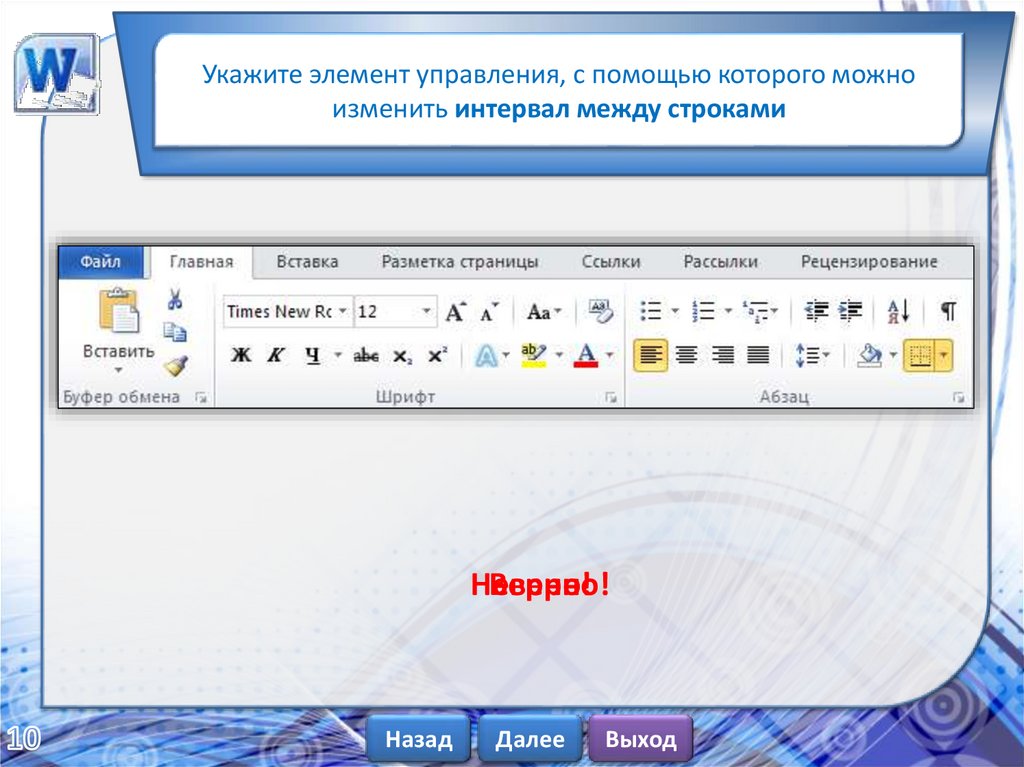Open the Times New Roman font dropdown
Viewport: 1024px width, 767px height.
click(x=342, y=311)
